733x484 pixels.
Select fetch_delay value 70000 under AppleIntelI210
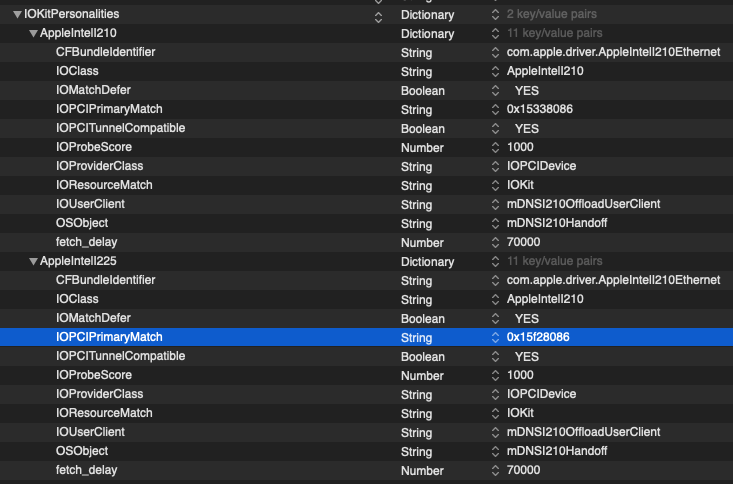[523, 242]
